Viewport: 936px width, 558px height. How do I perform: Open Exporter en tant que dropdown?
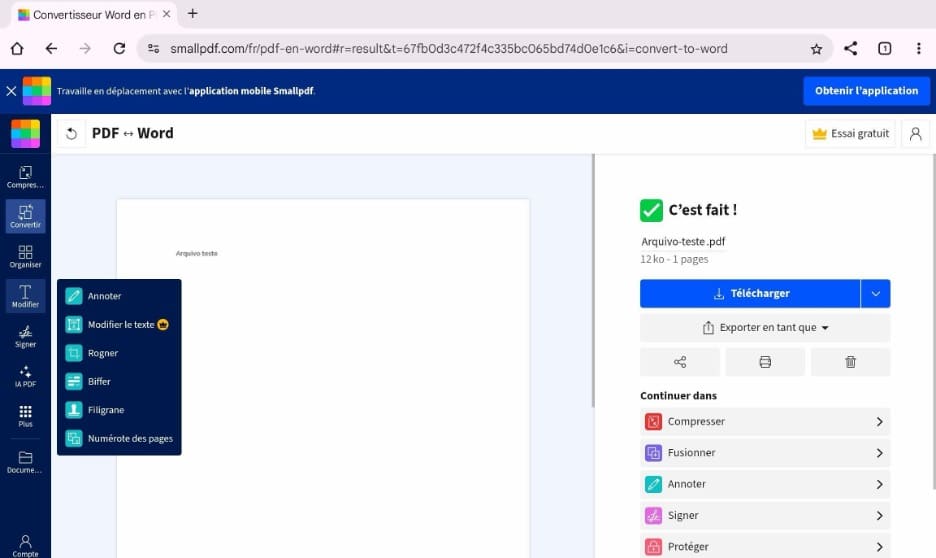point(765,328)
